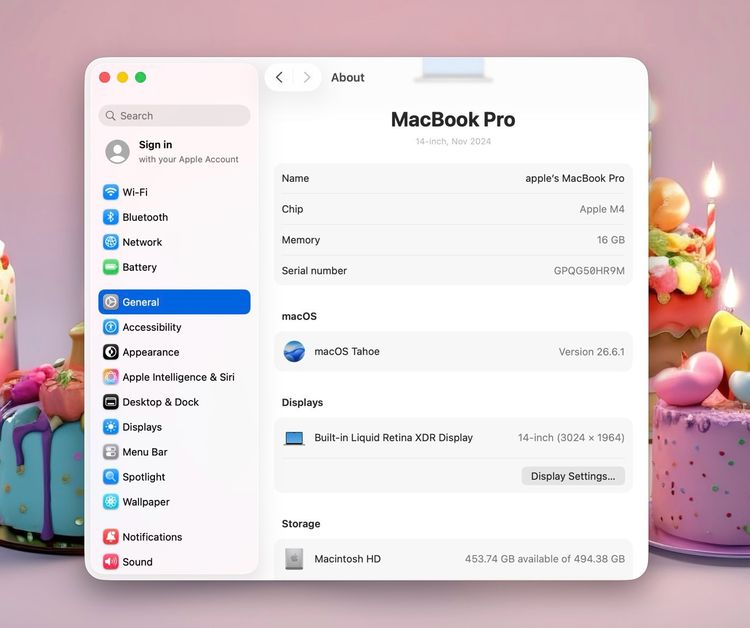Click the macOS Tahoe logo icon

pos(294,351)
